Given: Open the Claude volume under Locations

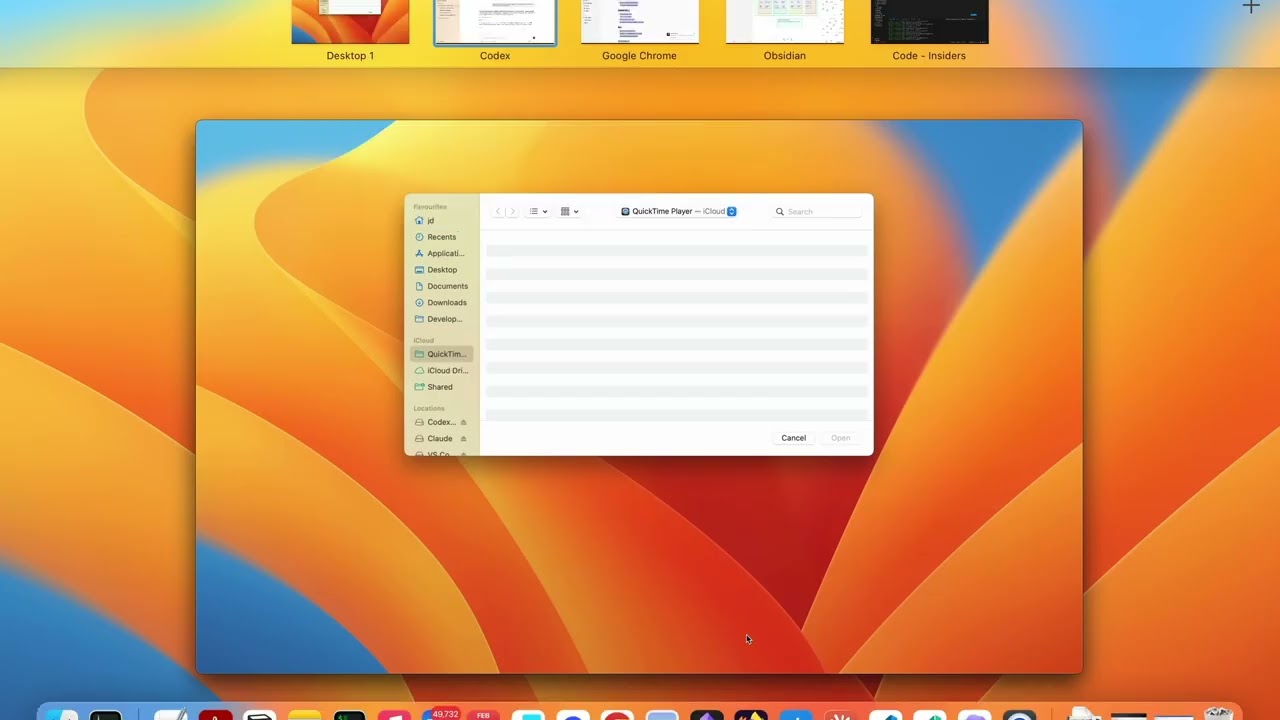Looking at the screenshot, I should 434,438.
